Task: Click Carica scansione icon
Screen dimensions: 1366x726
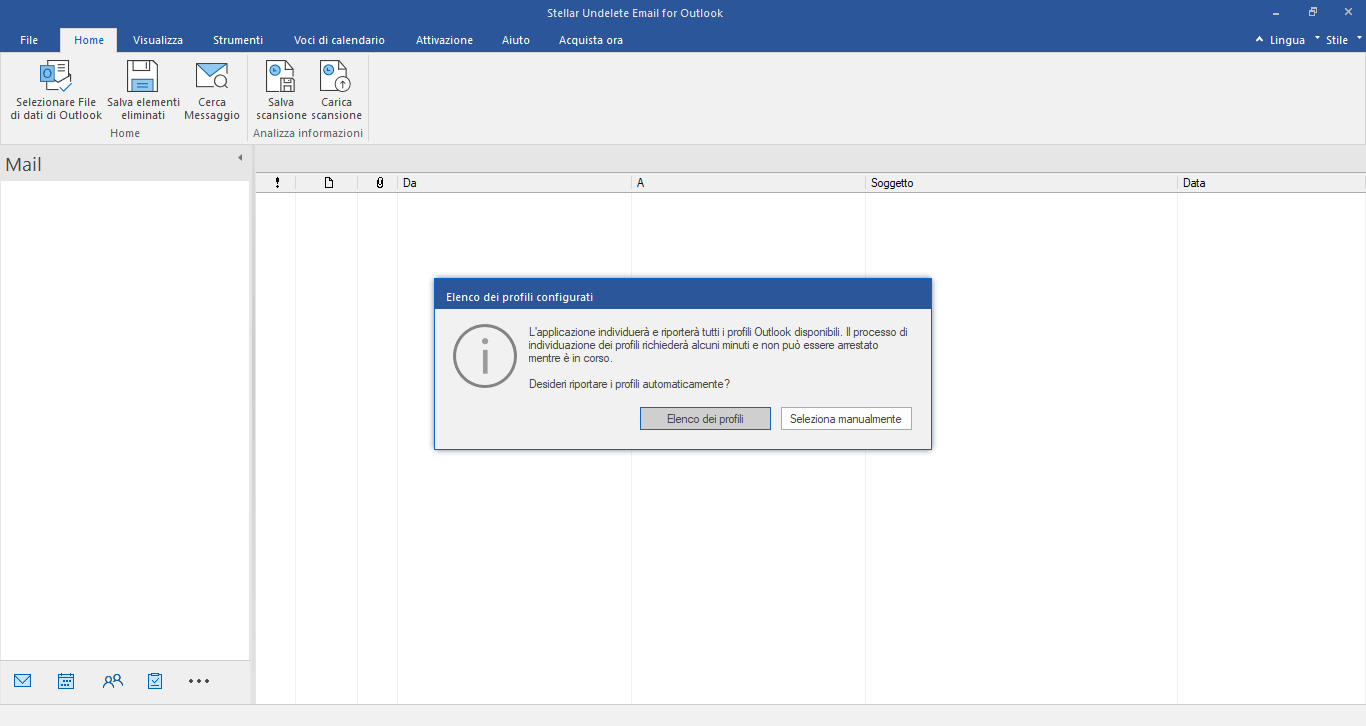Action: coord(336,78)
